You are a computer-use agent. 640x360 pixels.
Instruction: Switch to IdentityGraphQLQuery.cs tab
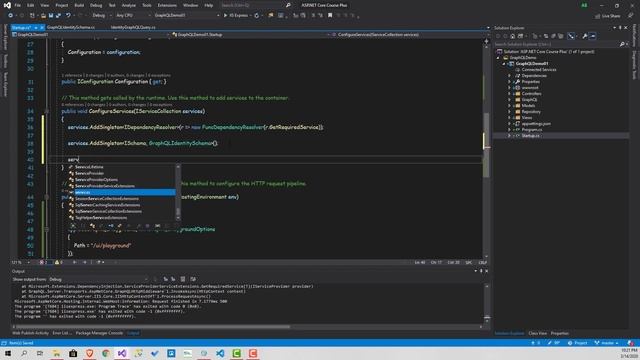coord(133,27)
